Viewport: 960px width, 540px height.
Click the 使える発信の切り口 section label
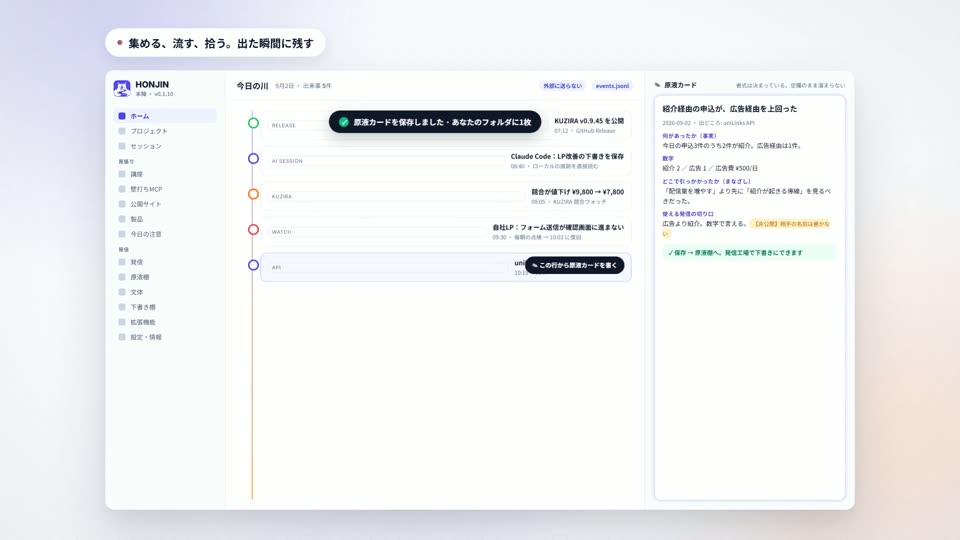click(688, 214)
